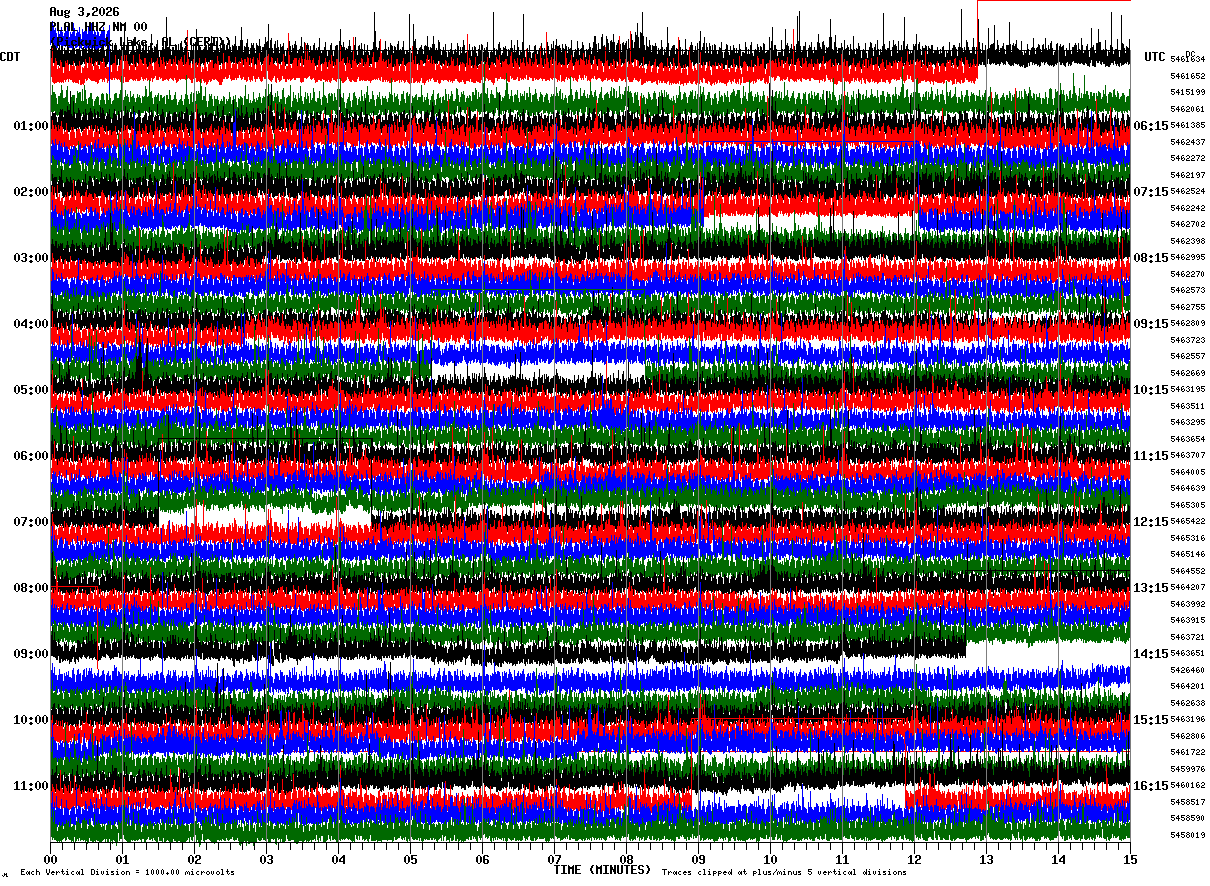Click the '11:15' UTC row label
The height and width of the screenshot is (886, 1210).
pos(1151,456)
